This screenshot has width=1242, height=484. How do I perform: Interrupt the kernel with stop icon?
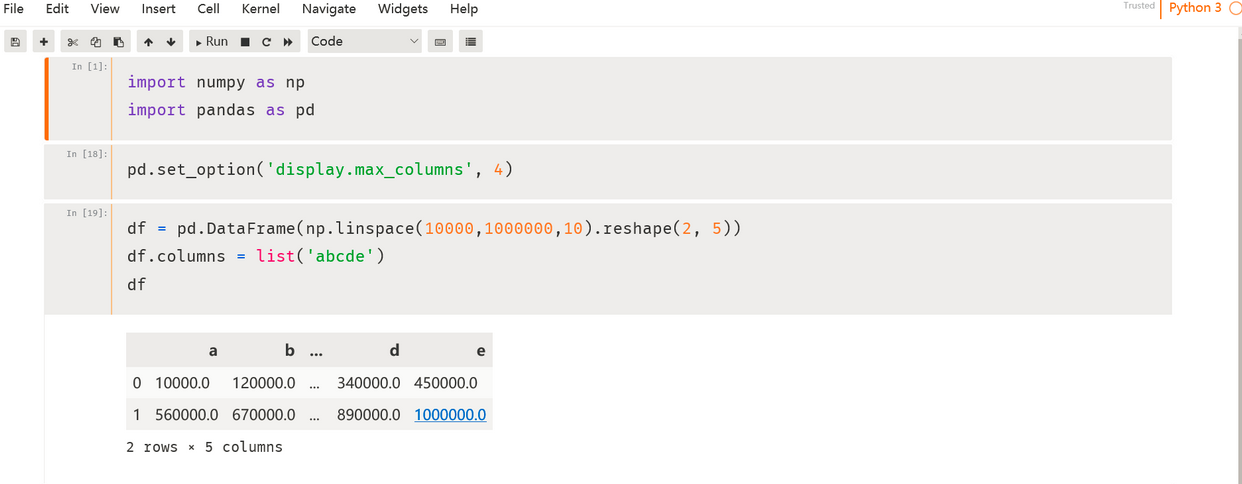pos(245,42)
